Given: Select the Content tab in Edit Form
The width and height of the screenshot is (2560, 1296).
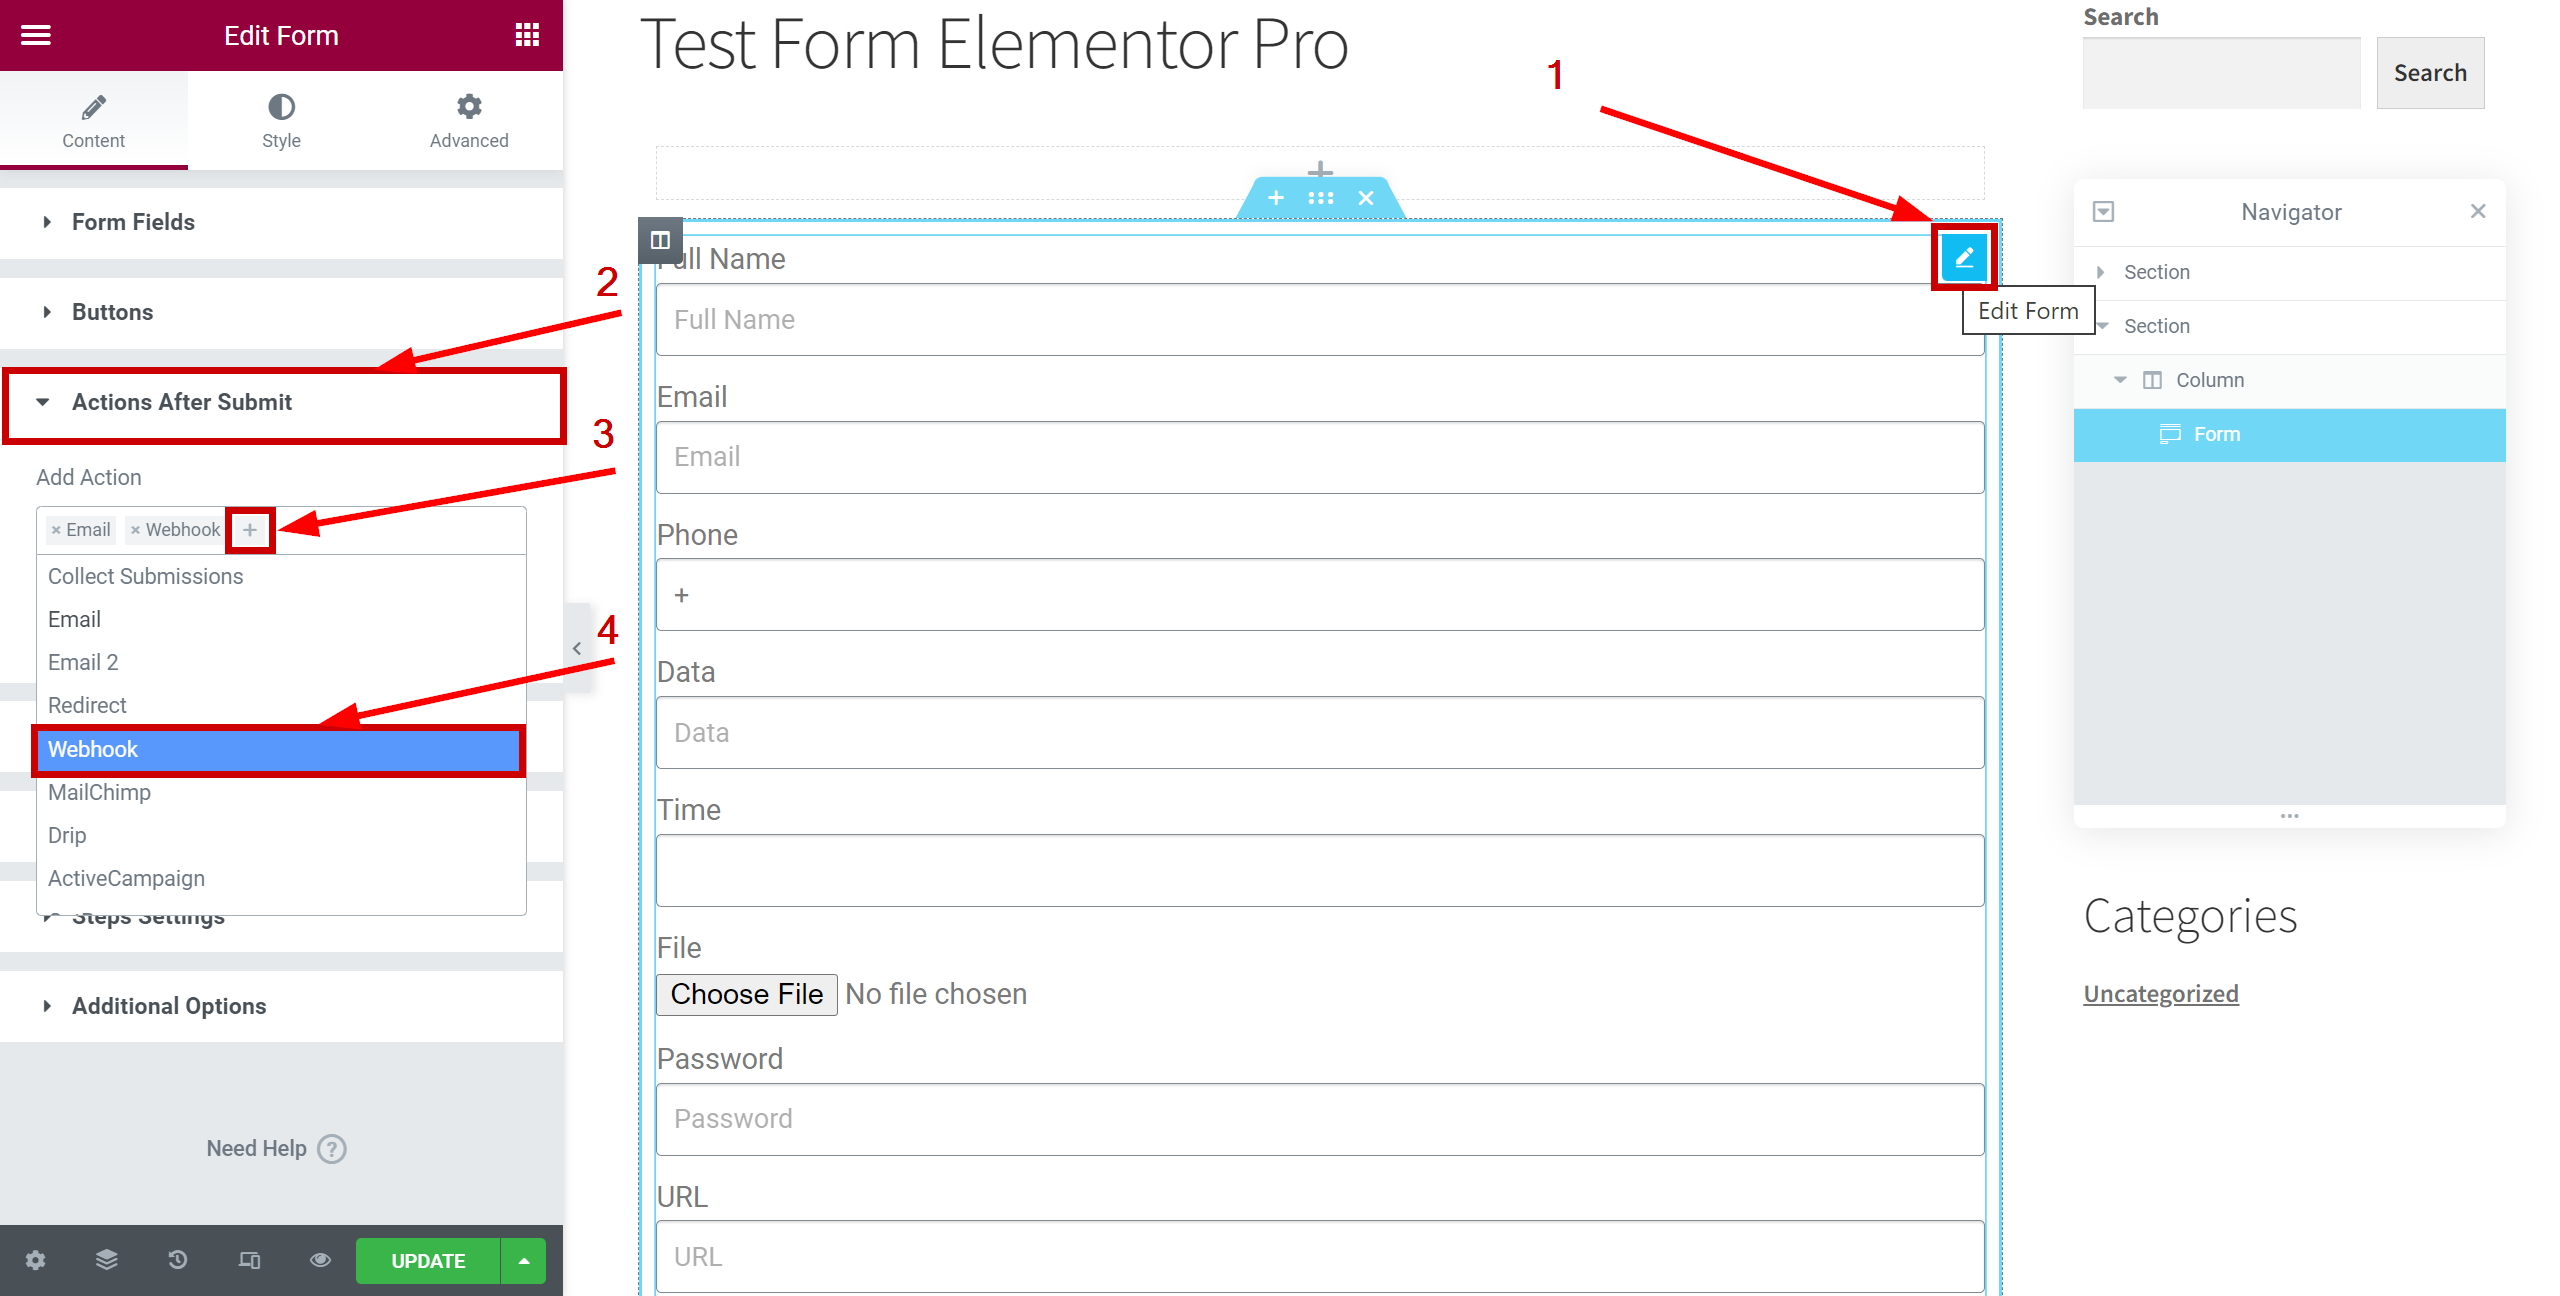Looking at the screenshot, I should tap(93, 119).
